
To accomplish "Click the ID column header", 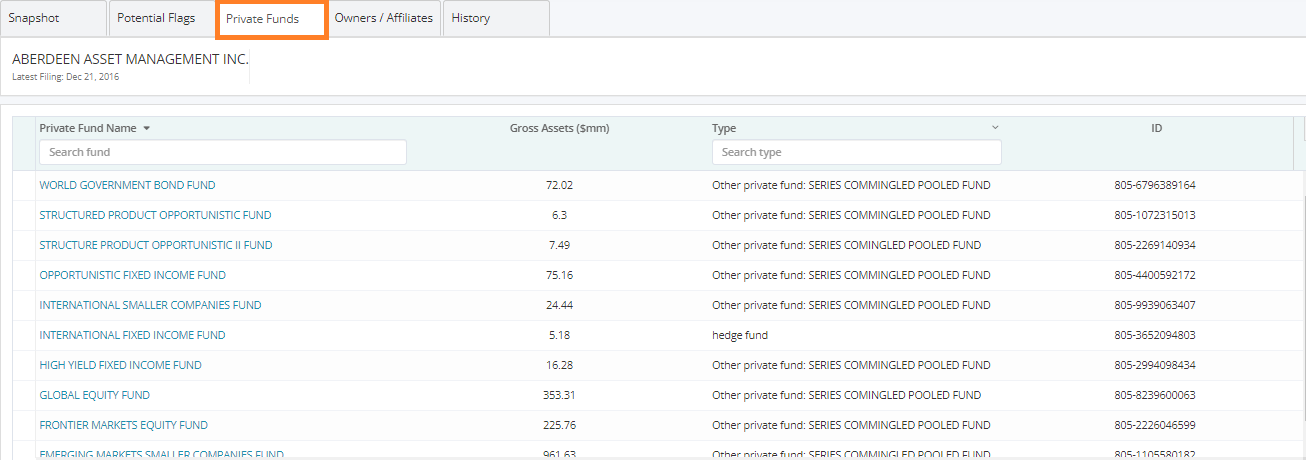I will pyautogui.click(x=1156, y=128).
